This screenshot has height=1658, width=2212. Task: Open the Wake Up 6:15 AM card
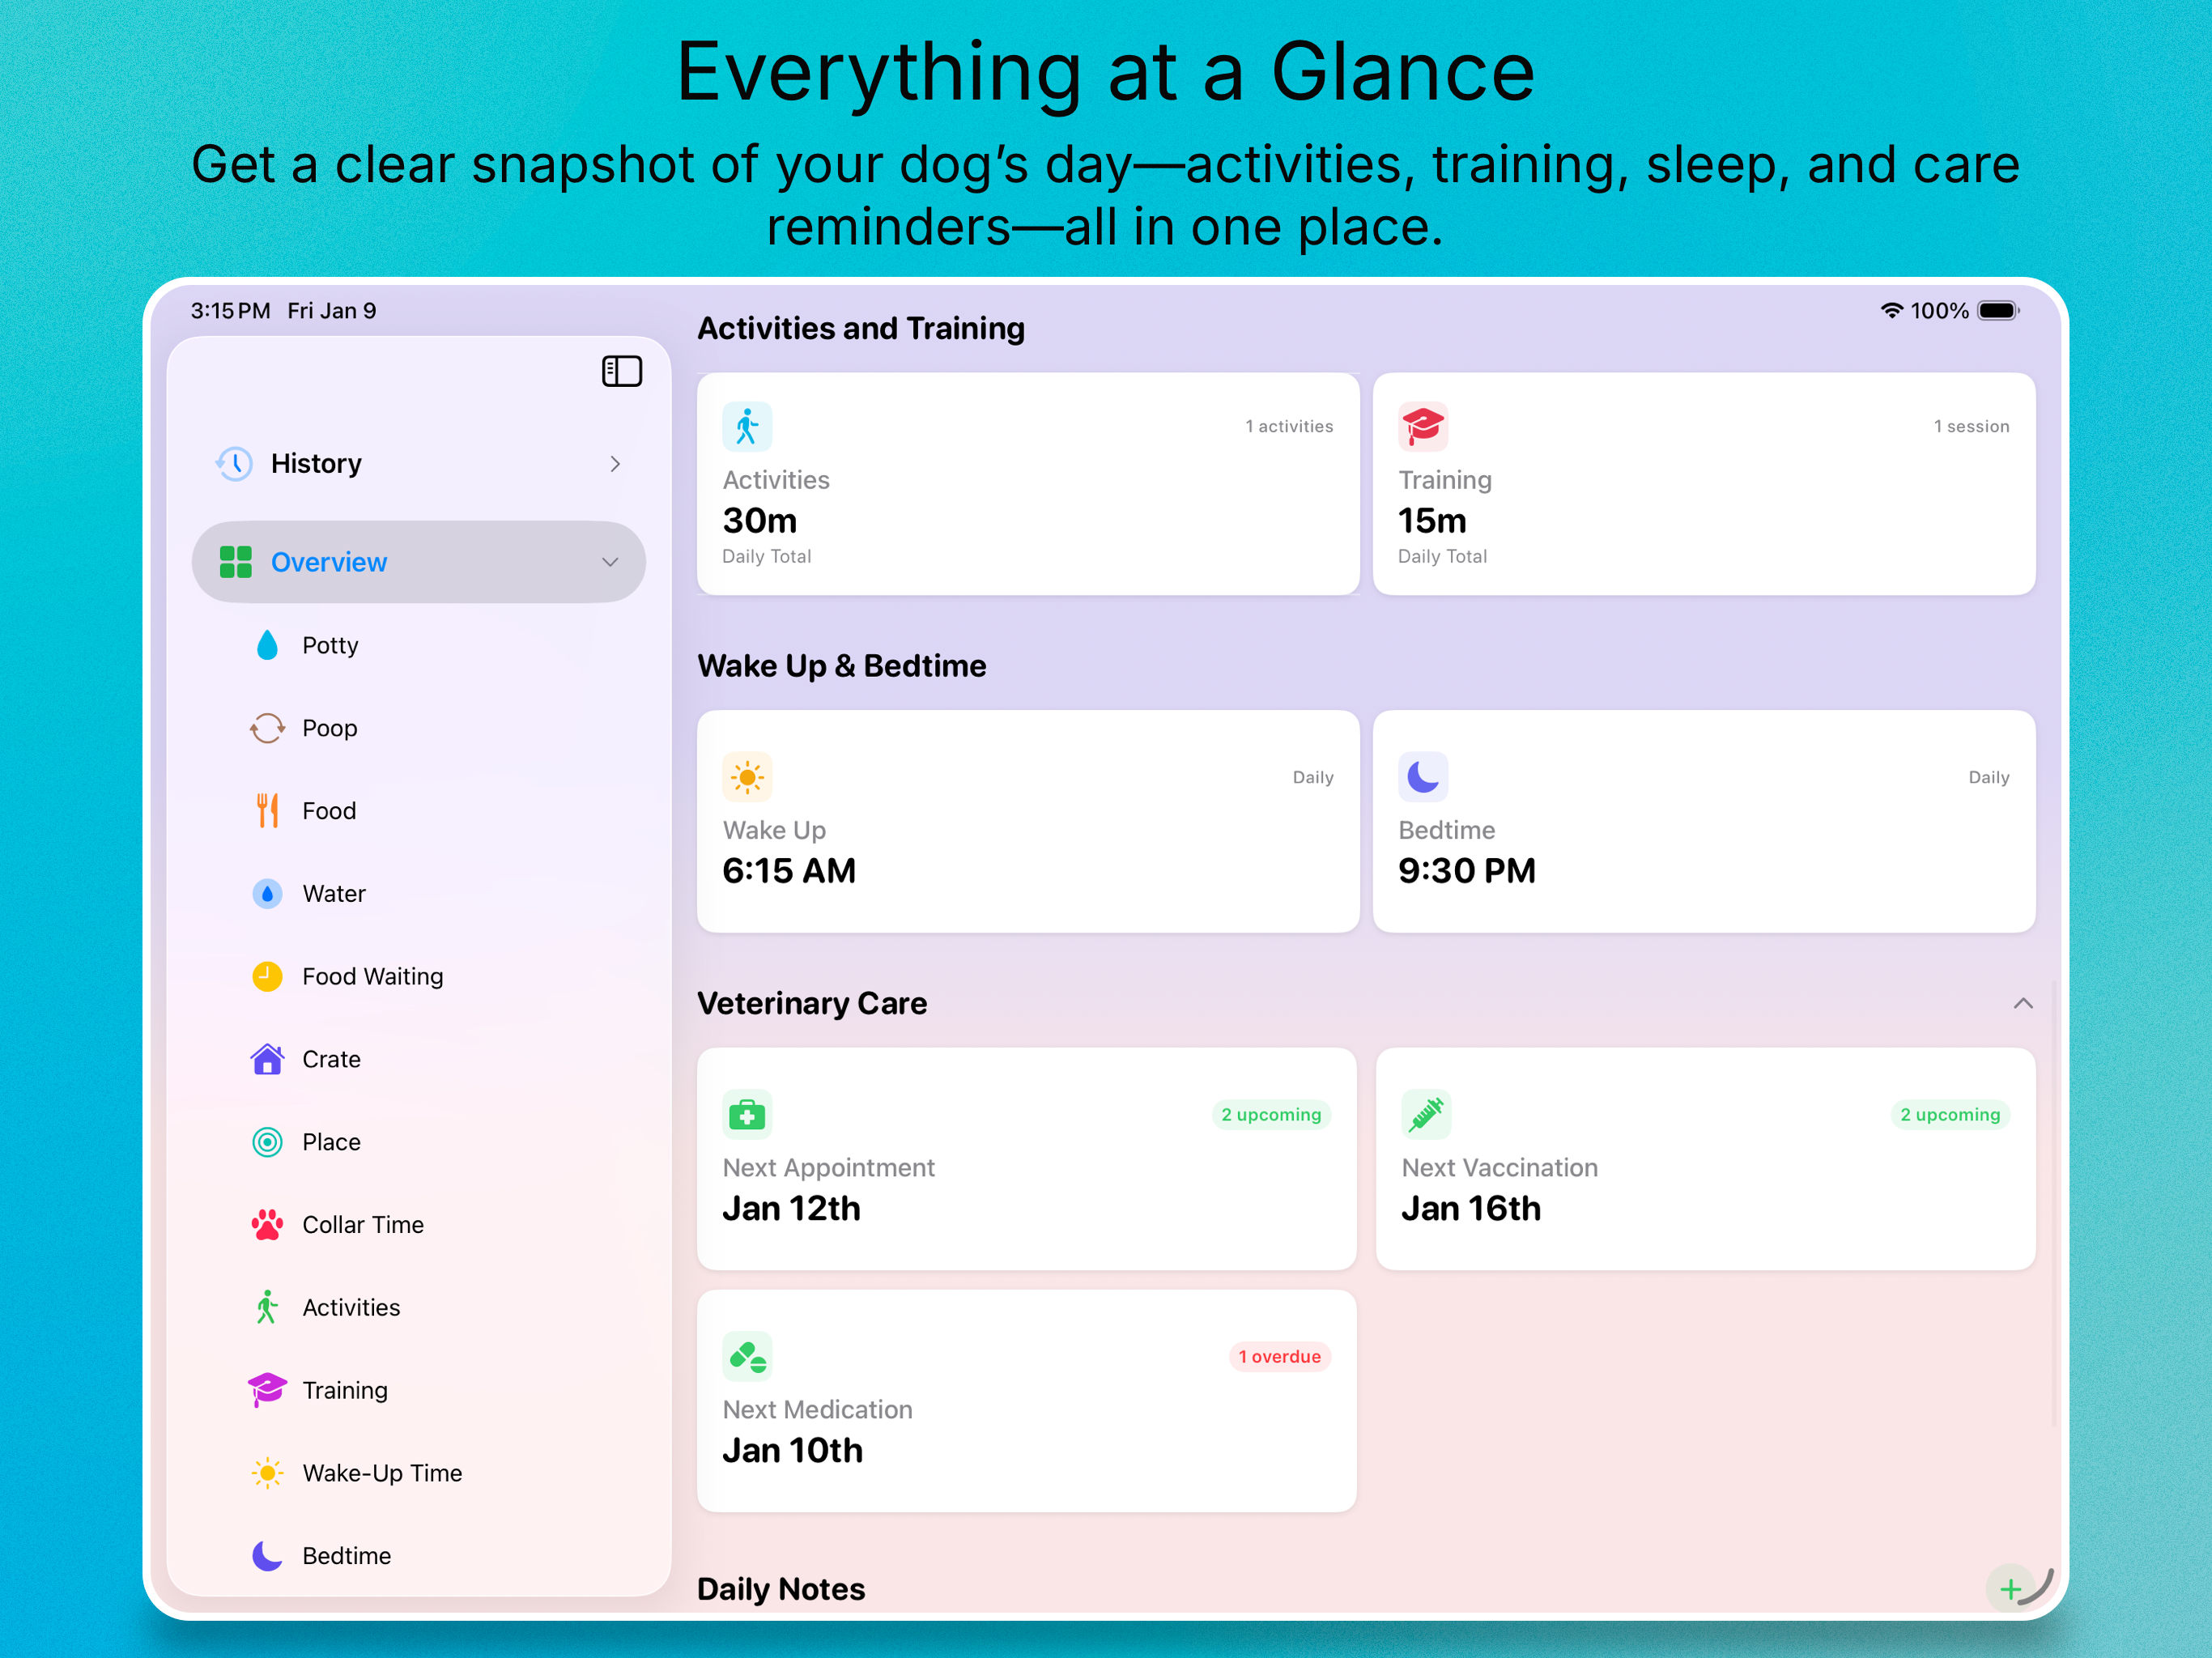pos(1028,822)
